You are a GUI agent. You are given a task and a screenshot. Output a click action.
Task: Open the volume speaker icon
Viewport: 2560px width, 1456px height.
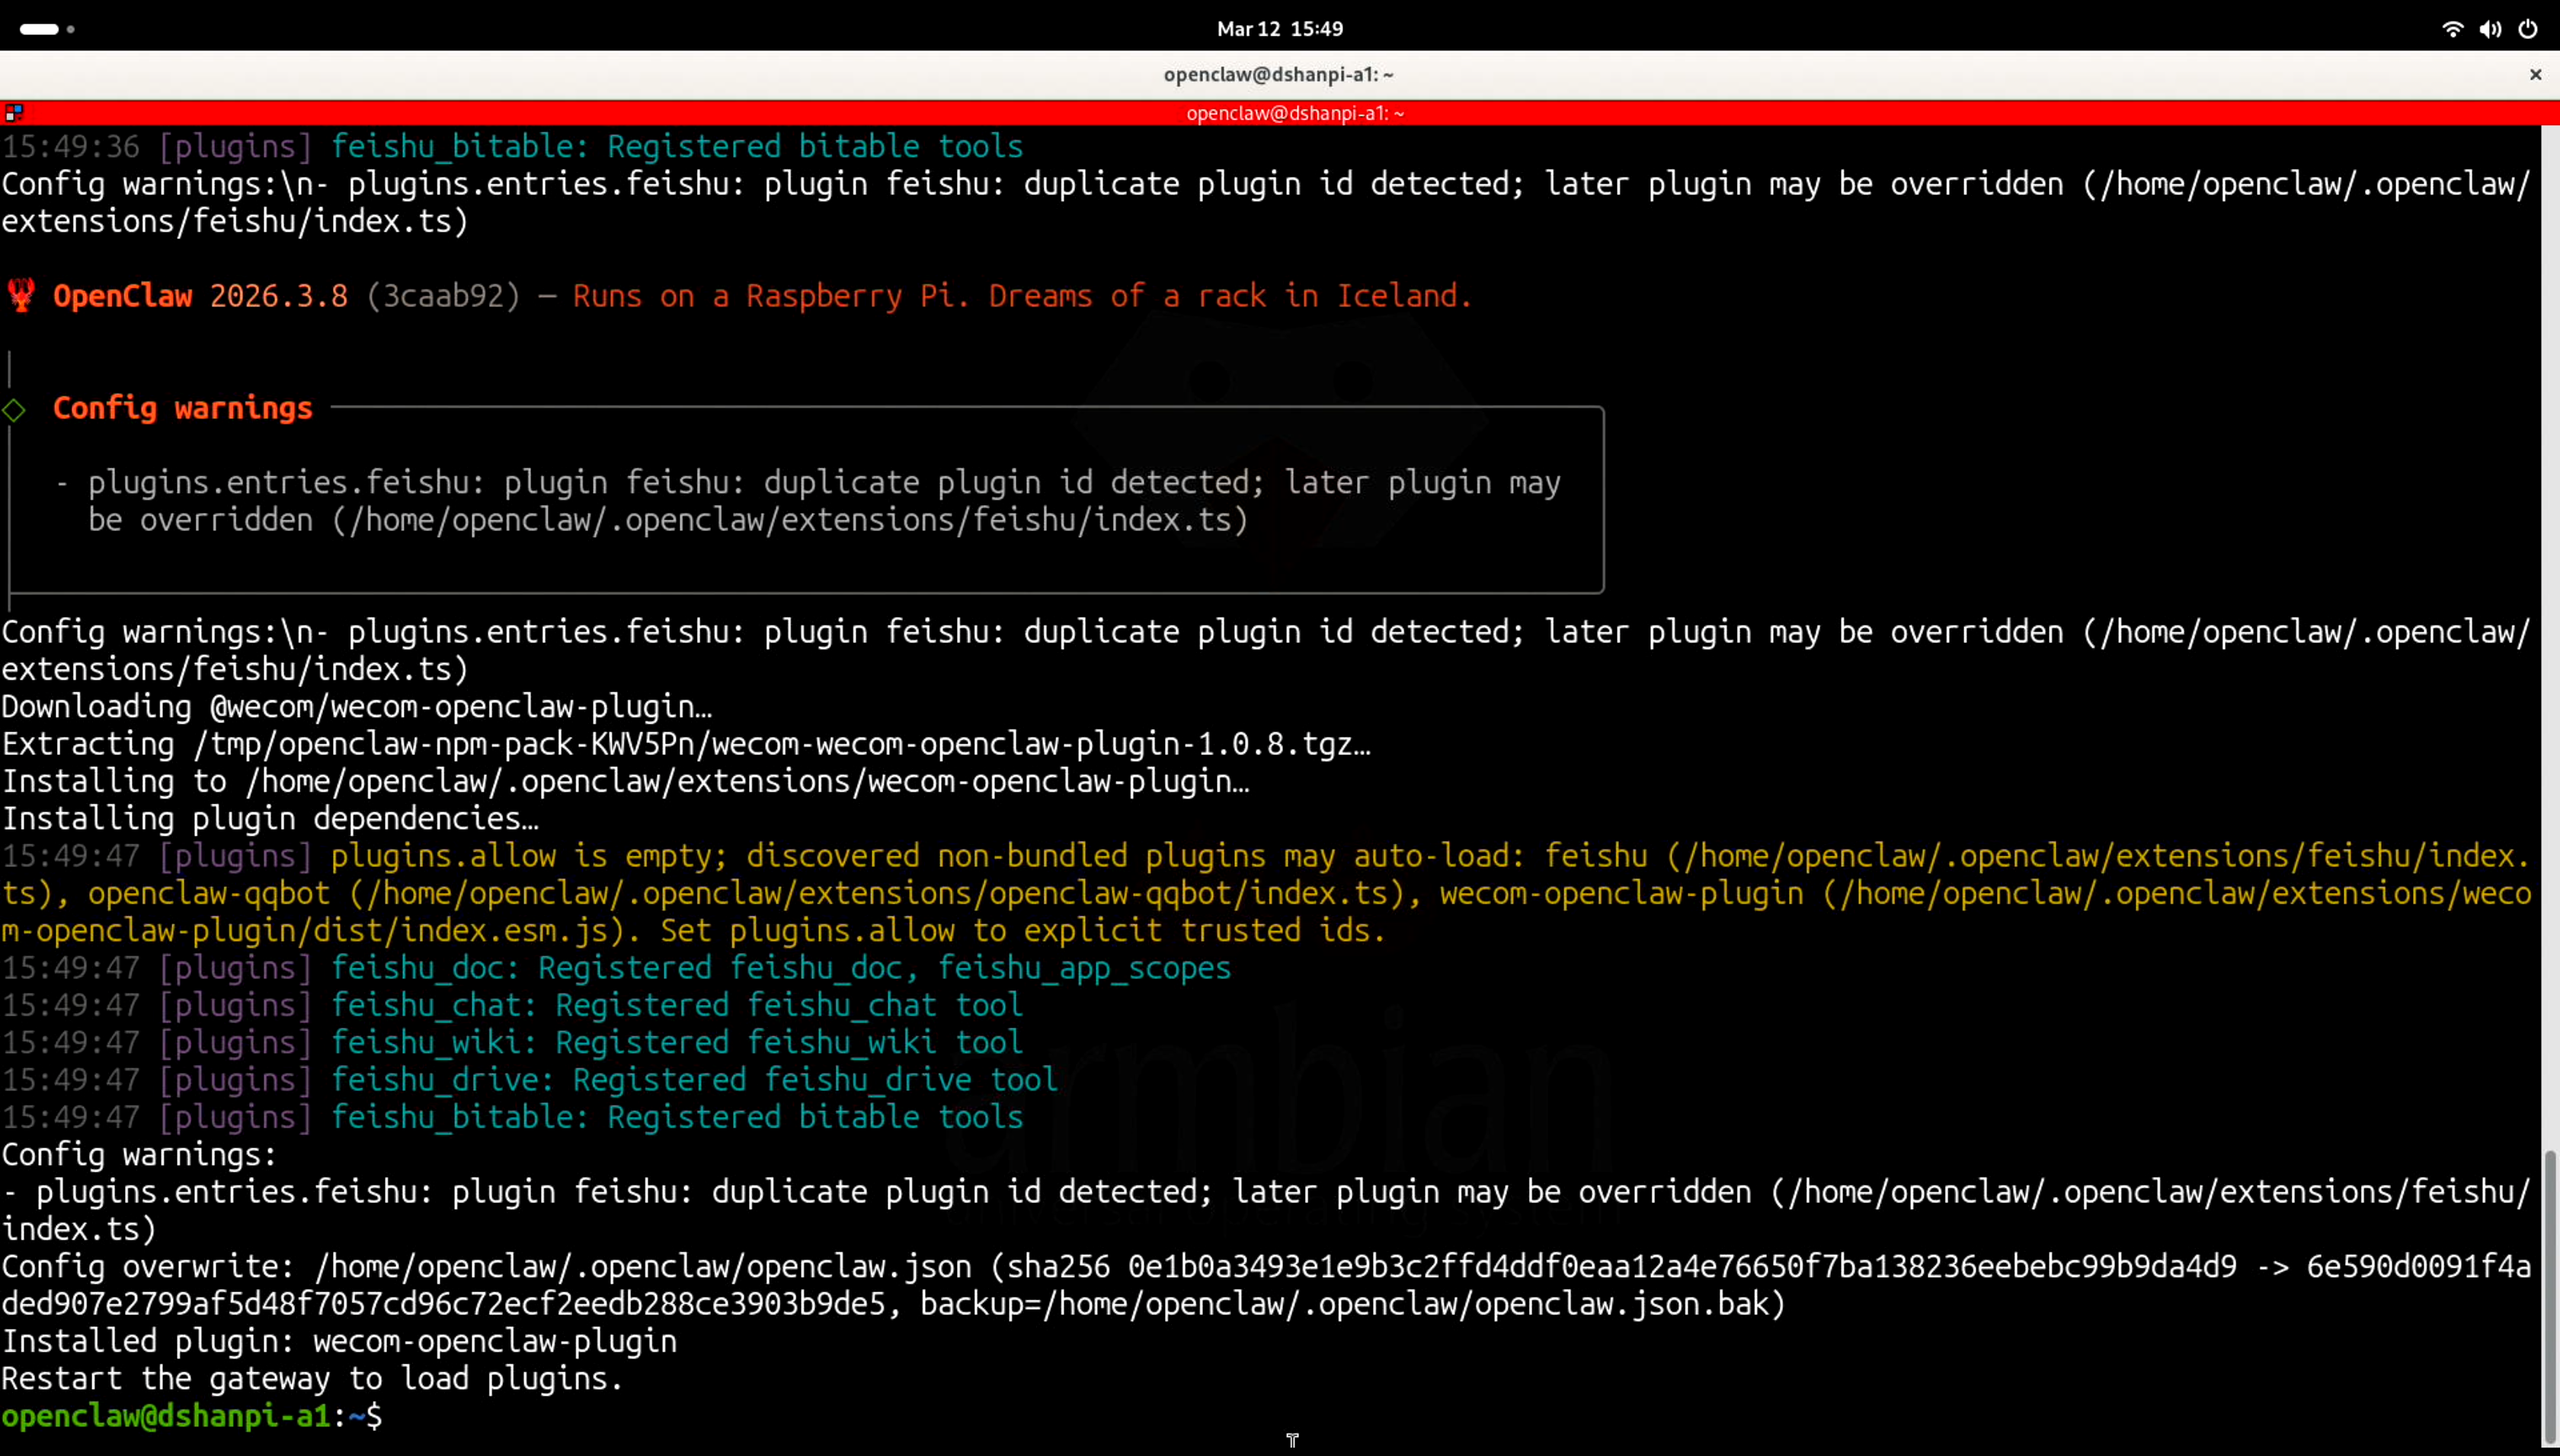coord(2489,29)
